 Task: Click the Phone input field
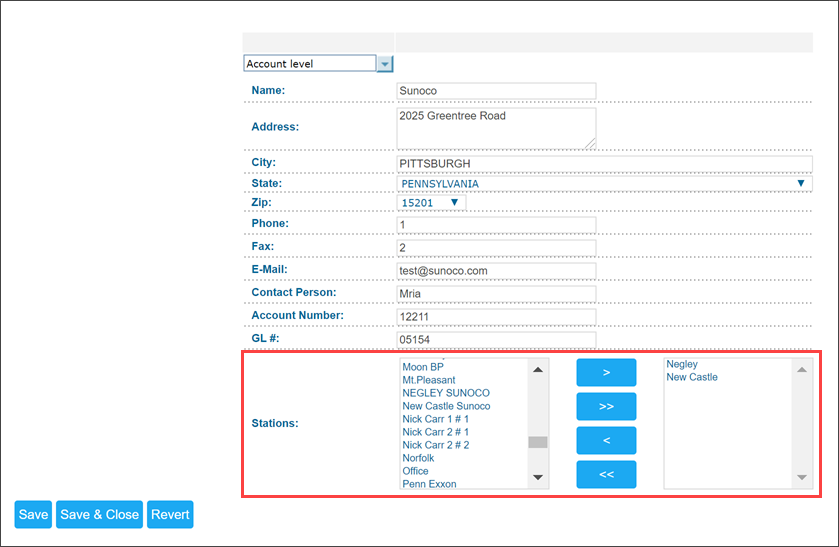(496, 225)
